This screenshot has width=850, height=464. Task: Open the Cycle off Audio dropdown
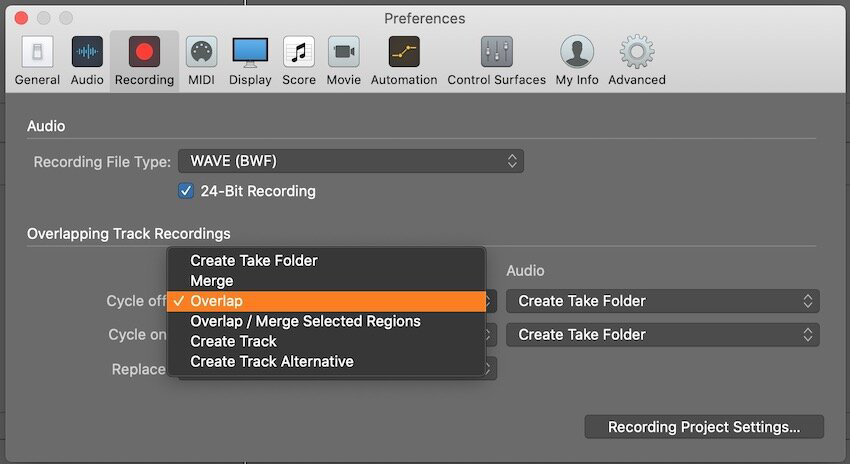pos(662,301)
